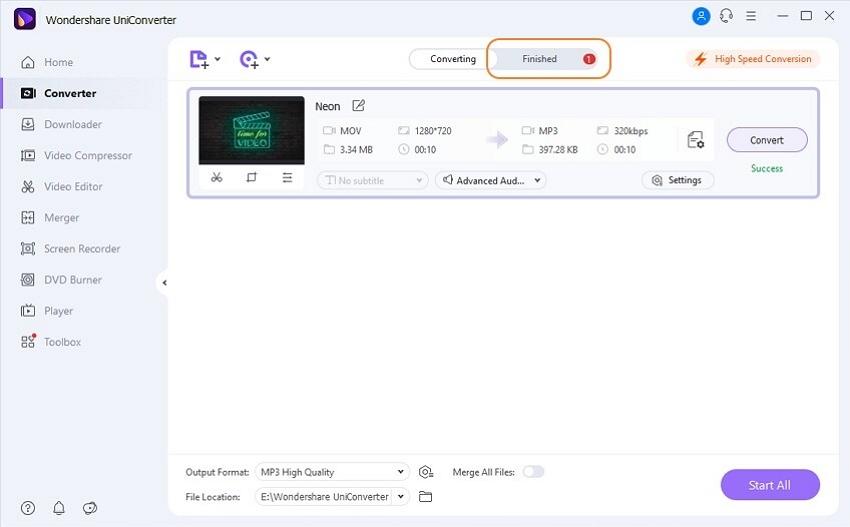Open the customer support headset icon
The width and height of the screenshot is (850, 527).
coord(726,16)
